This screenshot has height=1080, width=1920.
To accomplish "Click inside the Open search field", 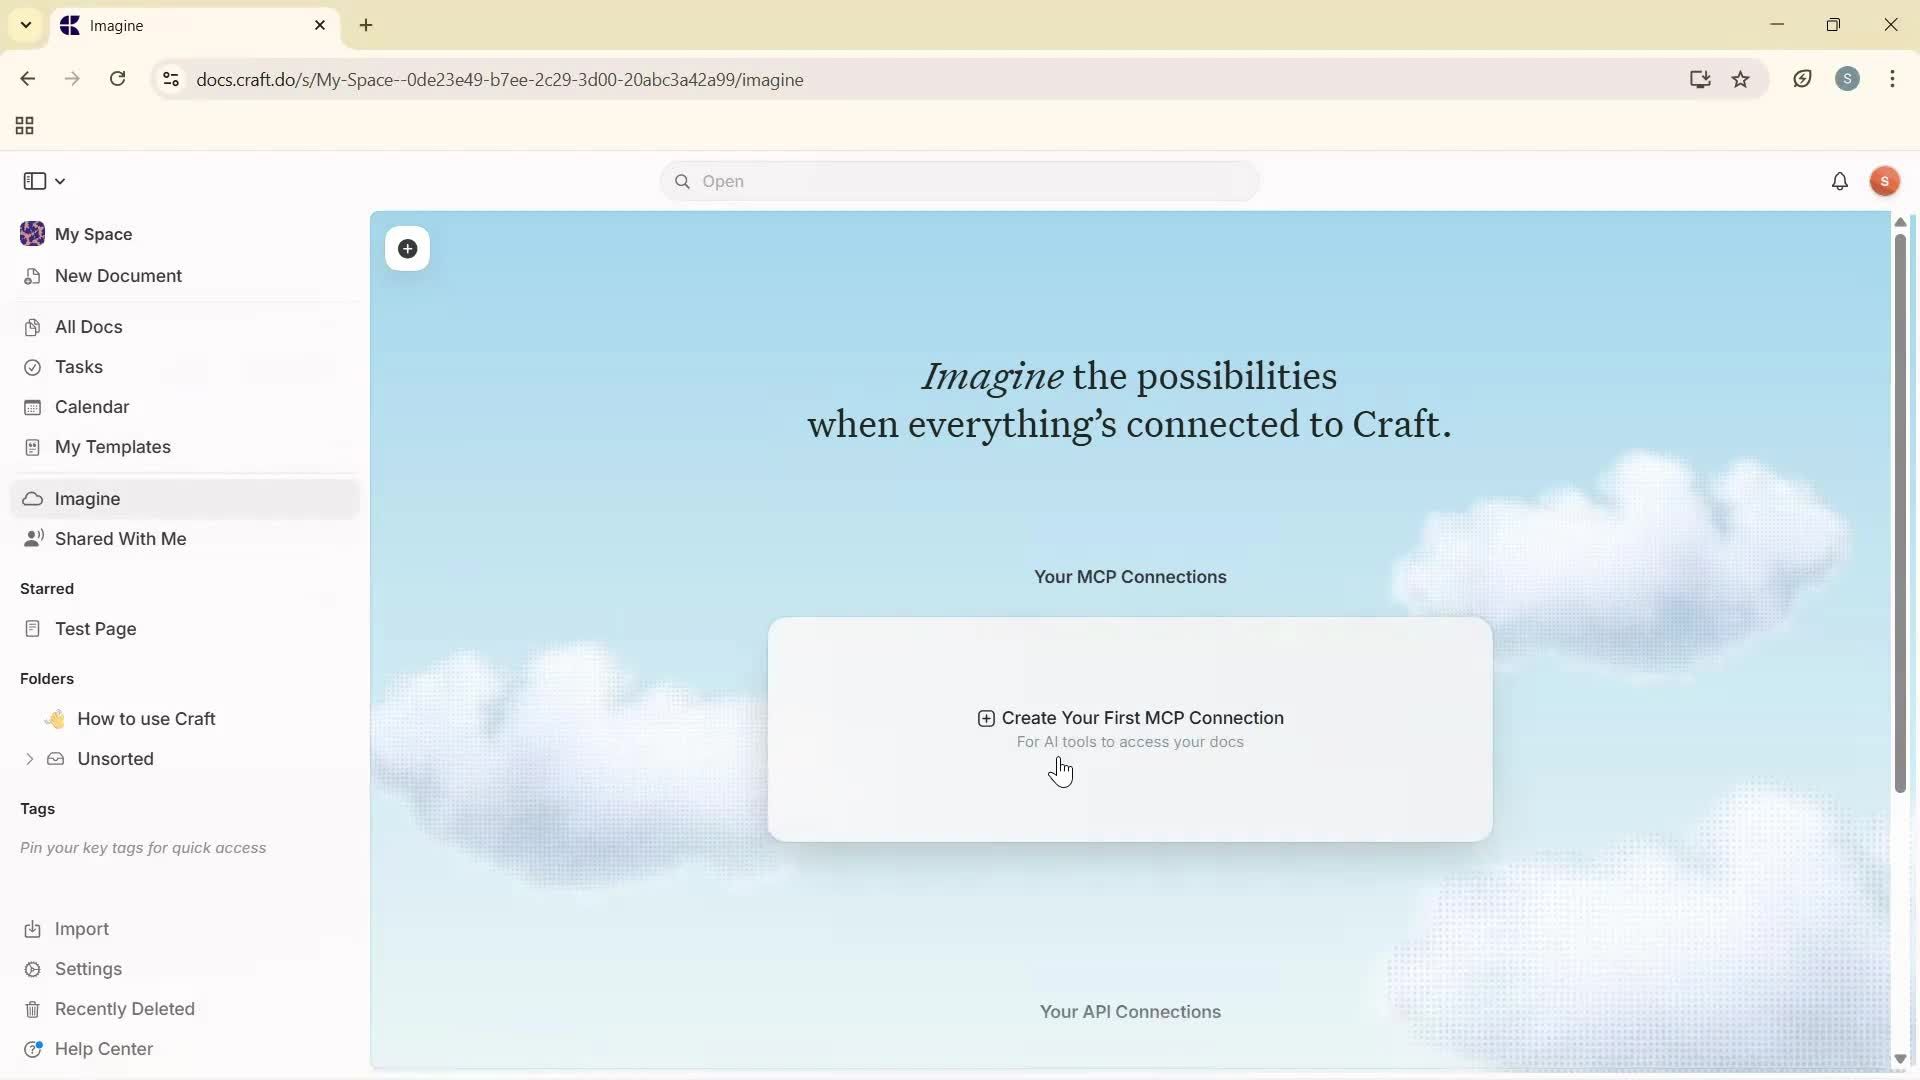I will click(958, 181).
